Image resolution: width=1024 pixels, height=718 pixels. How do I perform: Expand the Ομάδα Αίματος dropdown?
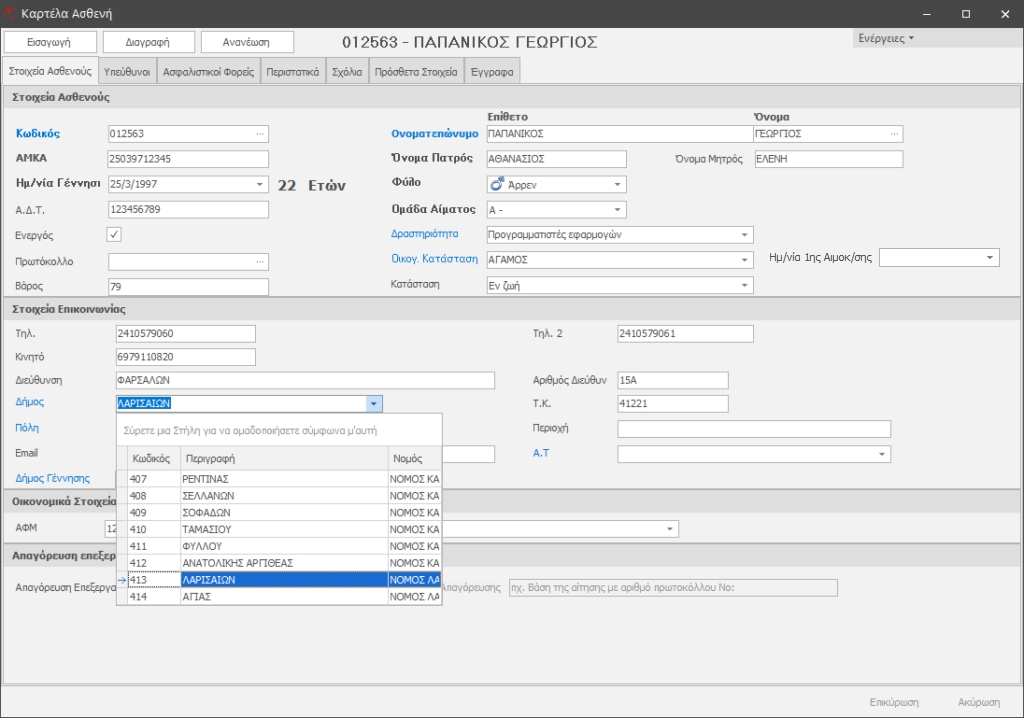[618, 210]
